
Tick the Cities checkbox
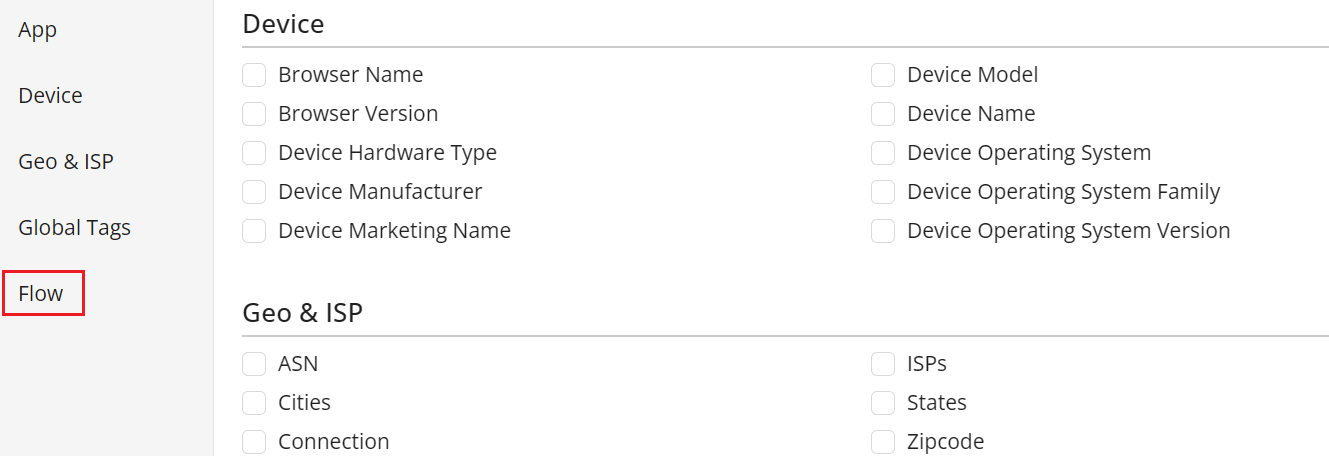pyautogui.click(x=254, y=403)
